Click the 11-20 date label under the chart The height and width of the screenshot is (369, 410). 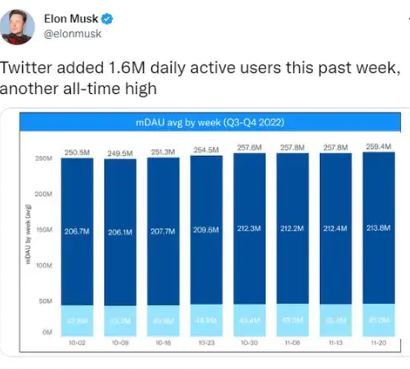pos(379,342)
